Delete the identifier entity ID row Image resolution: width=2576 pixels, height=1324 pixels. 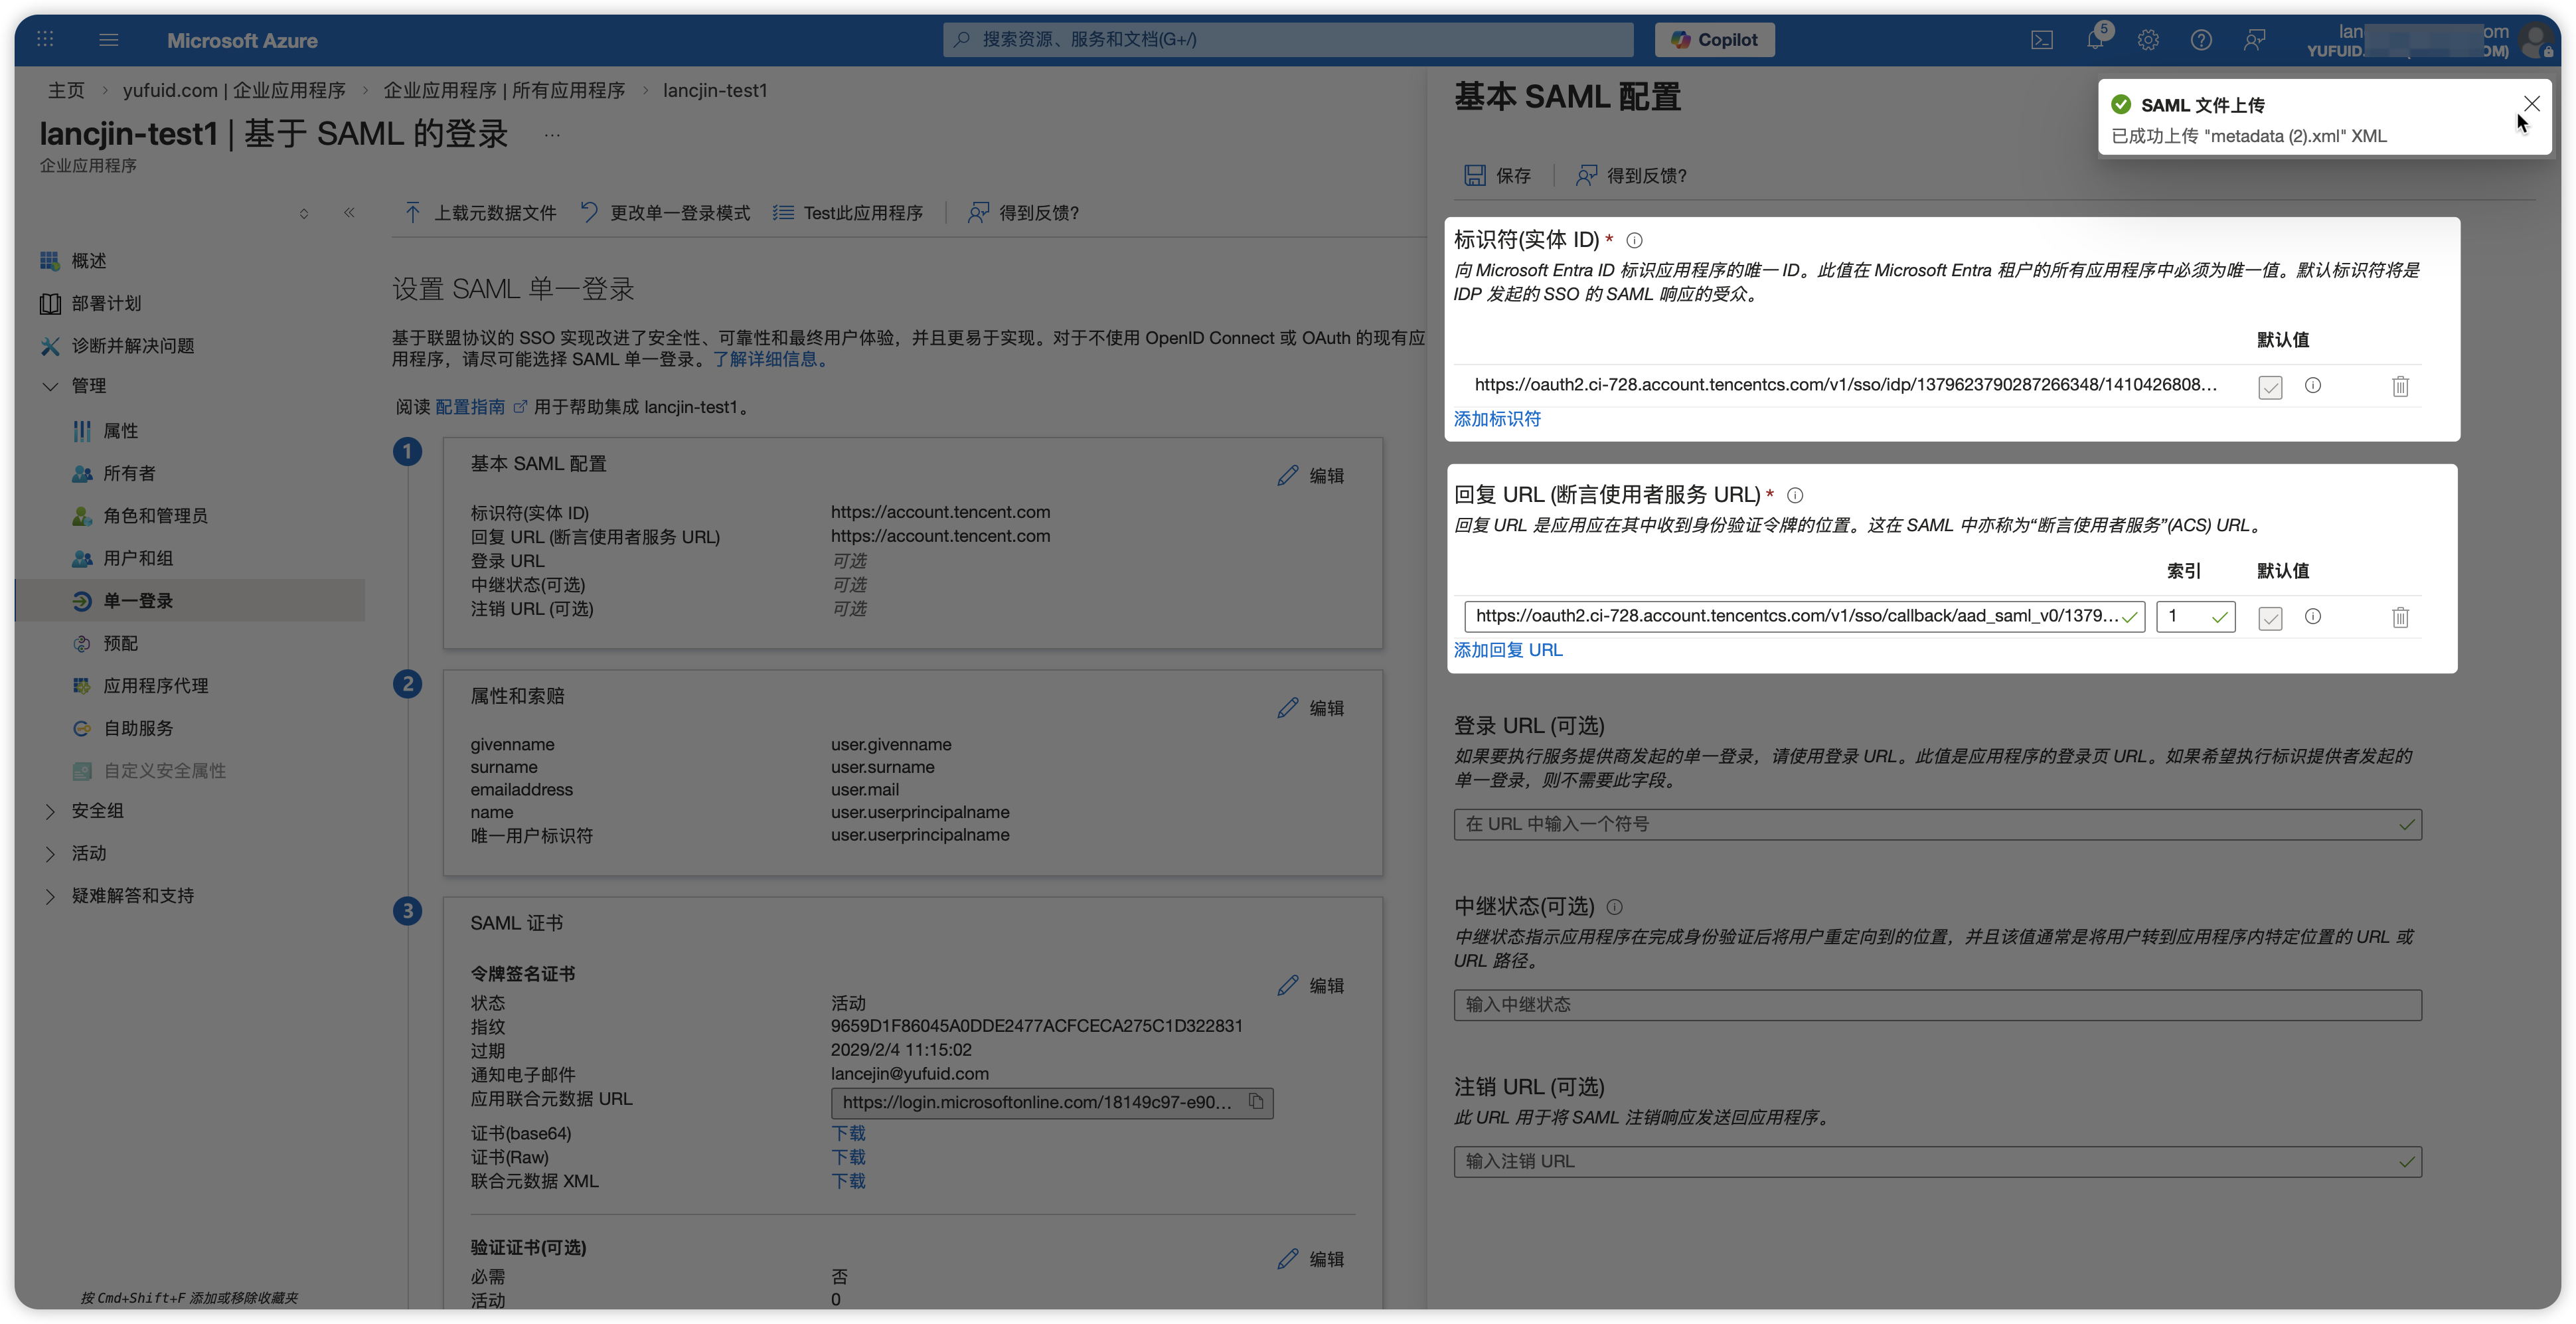[2400, 386]
